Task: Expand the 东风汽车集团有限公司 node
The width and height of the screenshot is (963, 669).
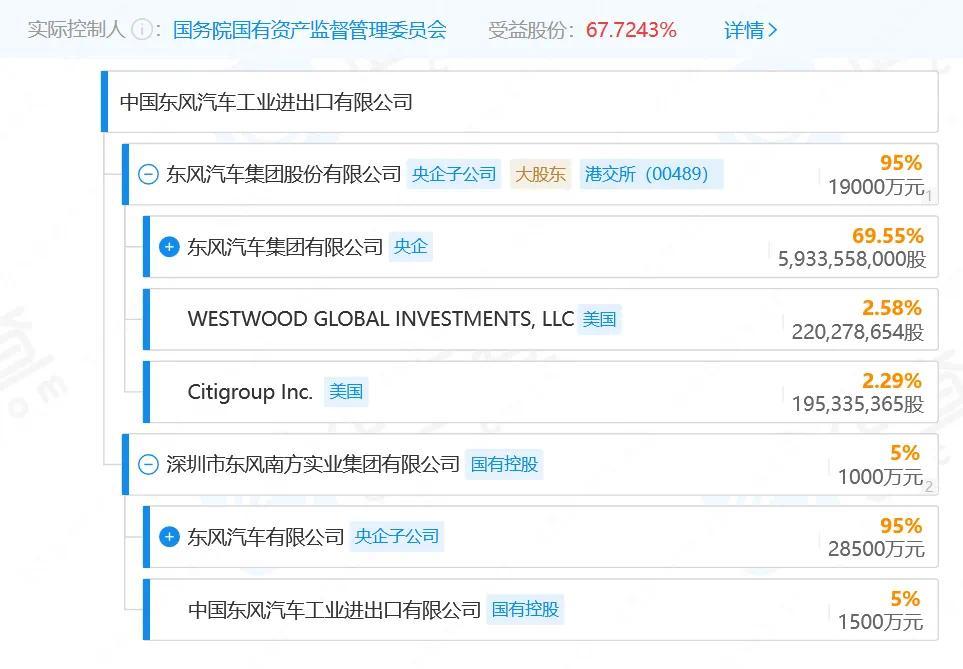Action: [169, 247]
